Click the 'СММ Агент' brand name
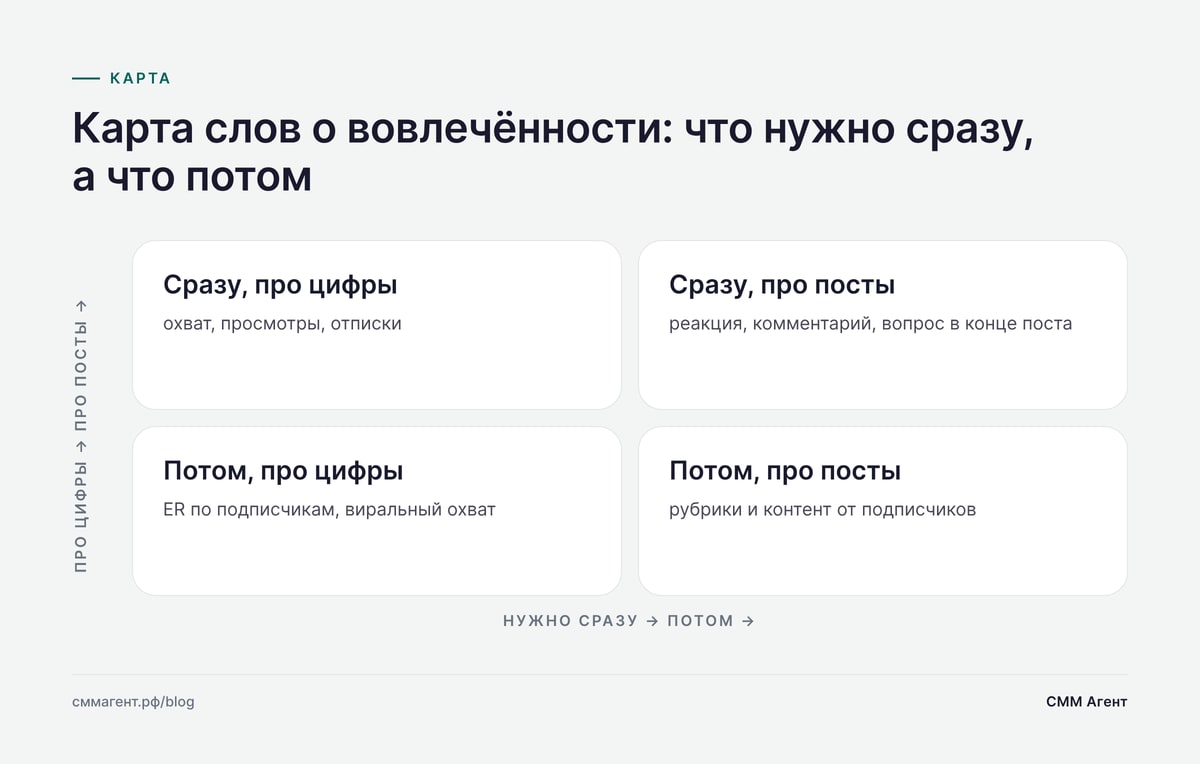1200x764 pixels. pyautogui.click(x=1086, y=702)
